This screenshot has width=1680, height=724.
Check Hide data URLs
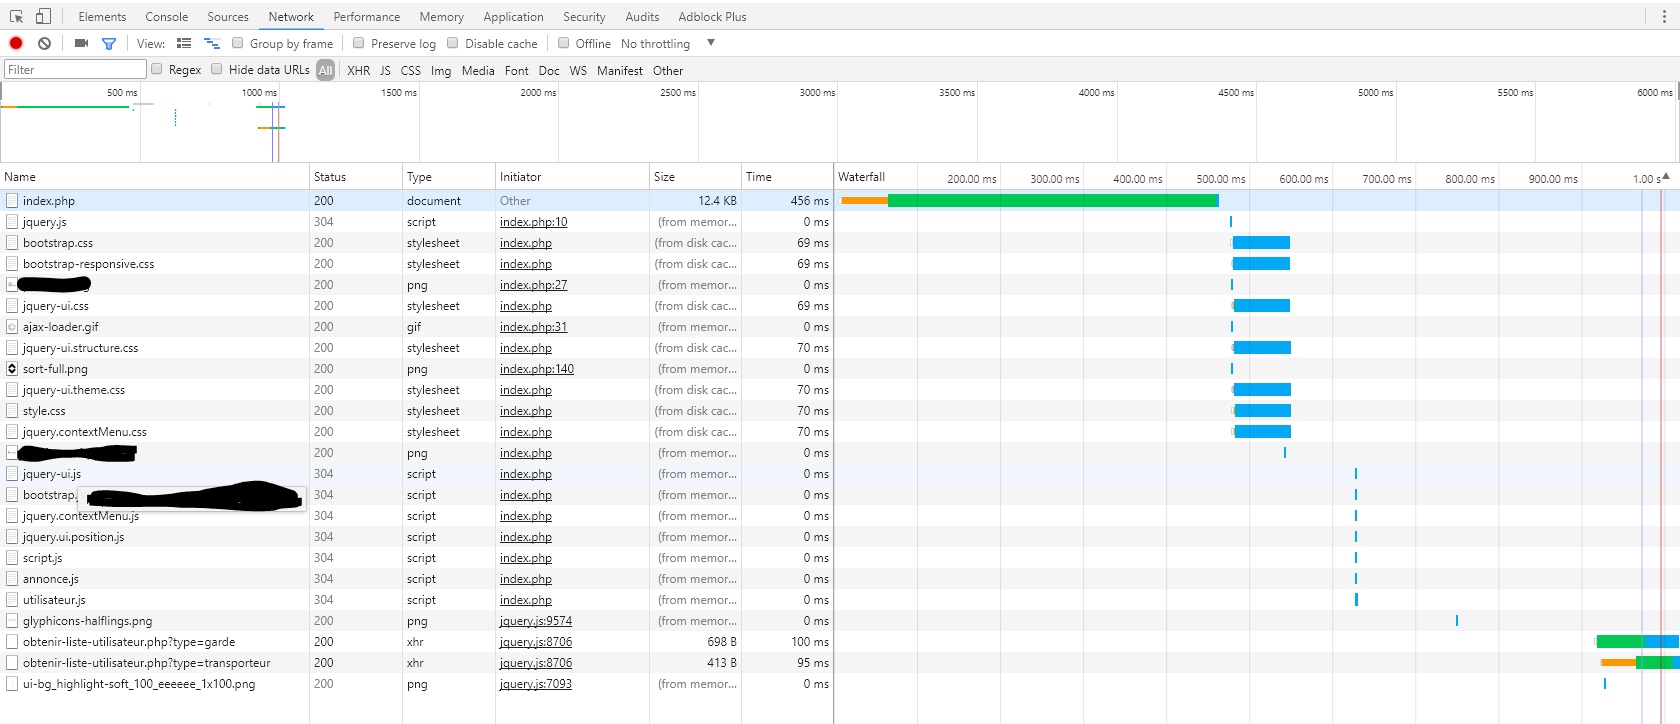[217, 69]
